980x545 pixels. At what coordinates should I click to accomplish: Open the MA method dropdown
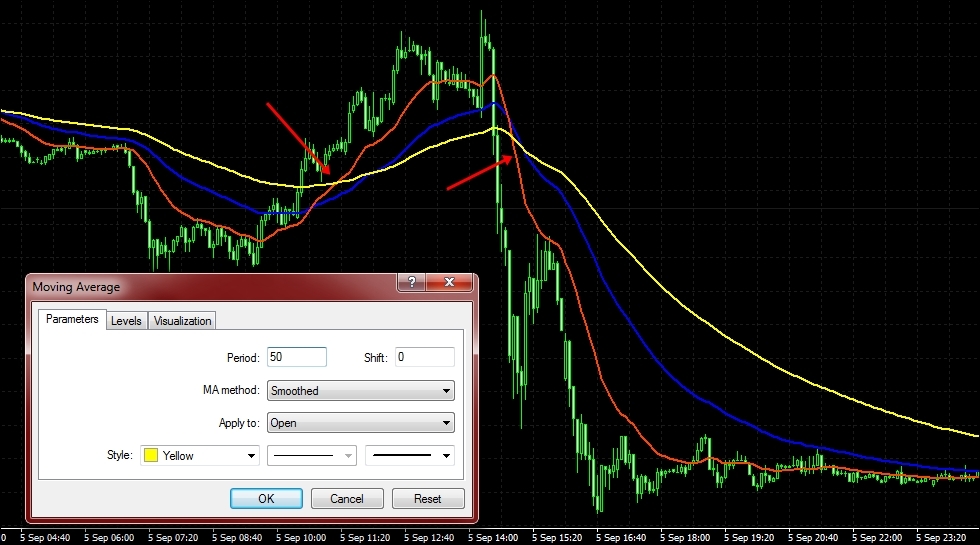click(x=361, y=391)
